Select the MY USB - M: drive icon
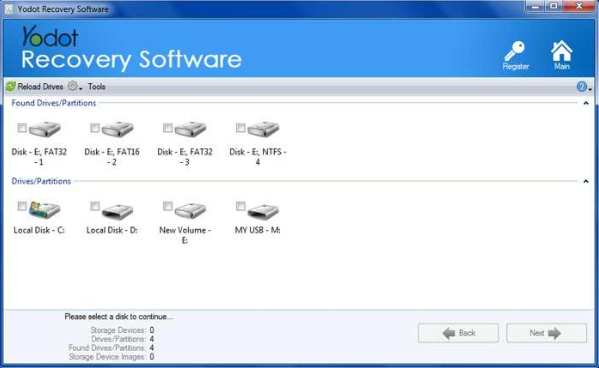This screenshot has width=599, height=368. [x=263, y=211]
